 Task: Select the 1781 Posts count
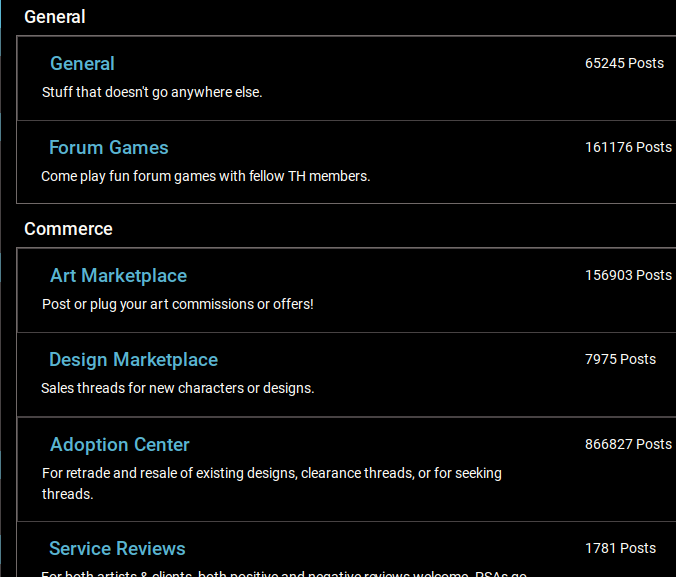pyautogui.click(x=620, y=548)
